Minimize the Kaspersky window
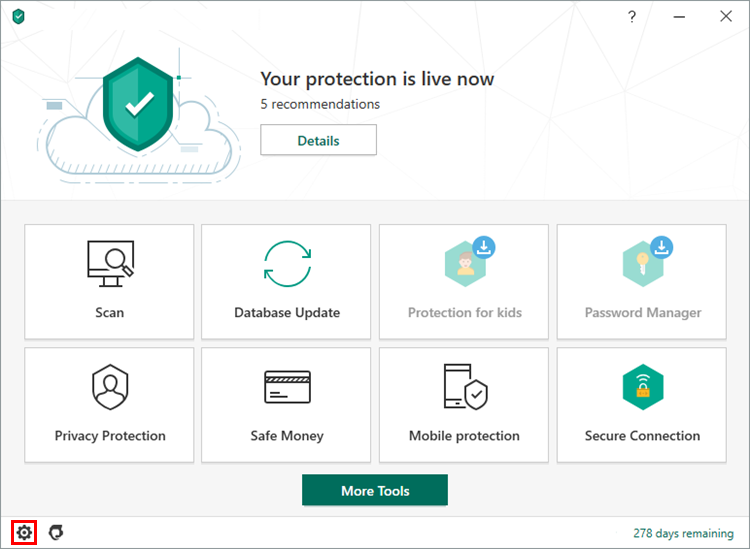The image size is (750, 549). [x=679, y=17]
